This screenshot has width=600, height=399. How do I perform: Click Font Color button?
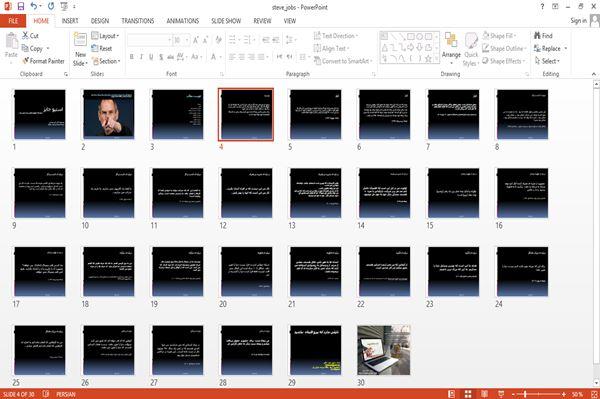(x=213, y=57)
